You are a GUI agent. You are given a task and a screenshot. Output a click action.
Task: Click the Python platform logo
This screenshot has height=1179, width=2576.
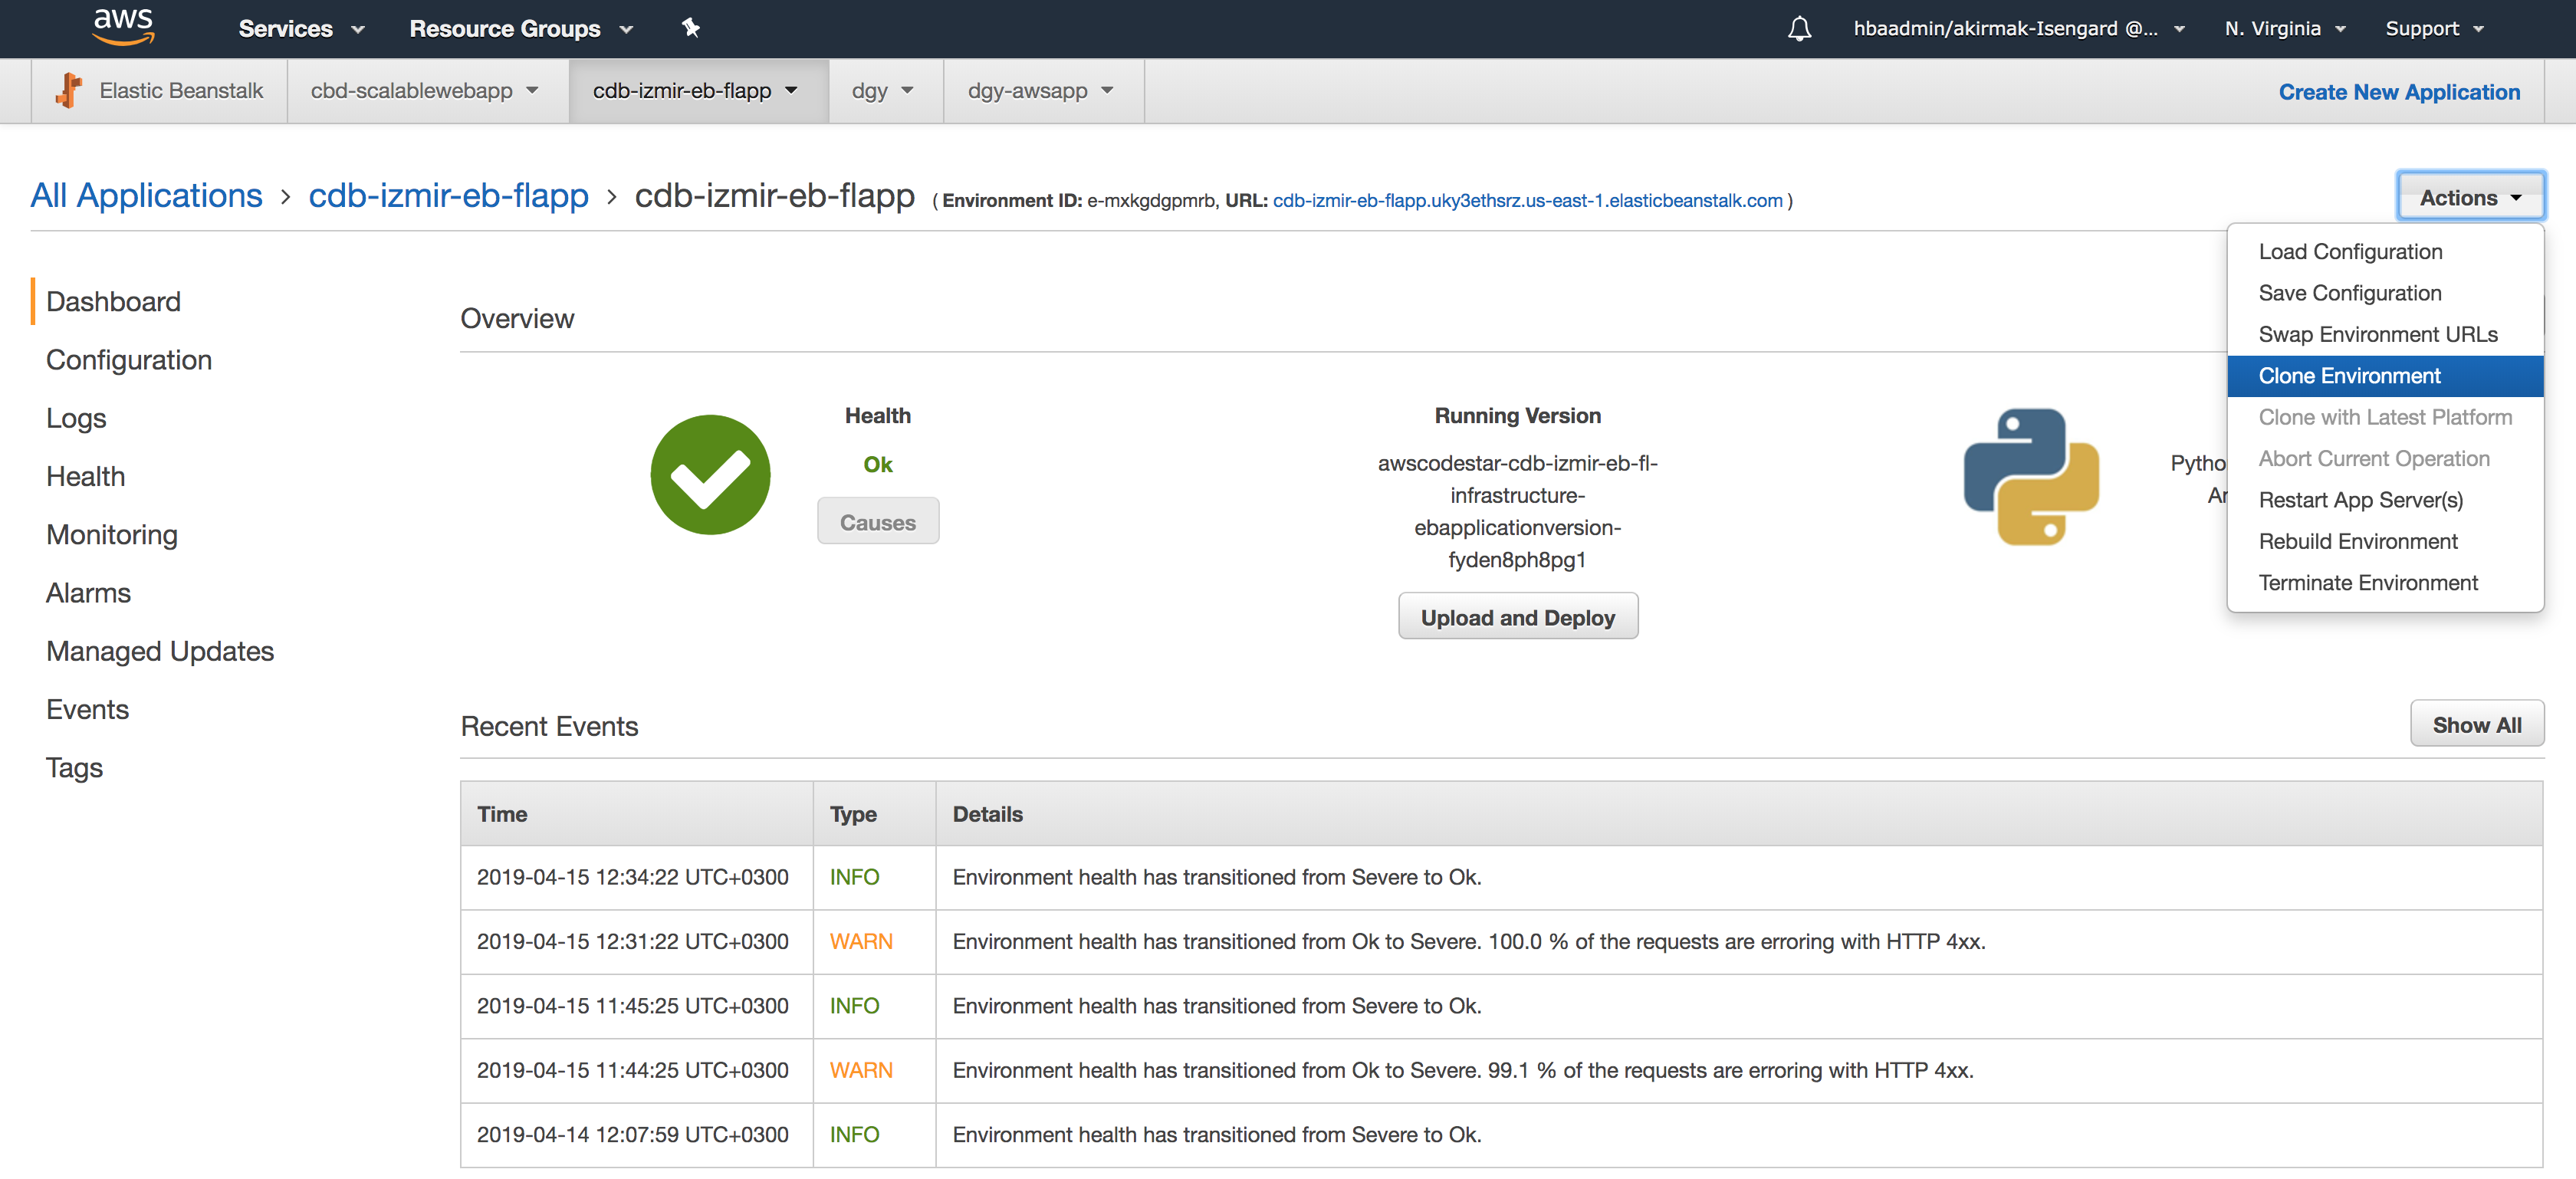(2031, 477)
